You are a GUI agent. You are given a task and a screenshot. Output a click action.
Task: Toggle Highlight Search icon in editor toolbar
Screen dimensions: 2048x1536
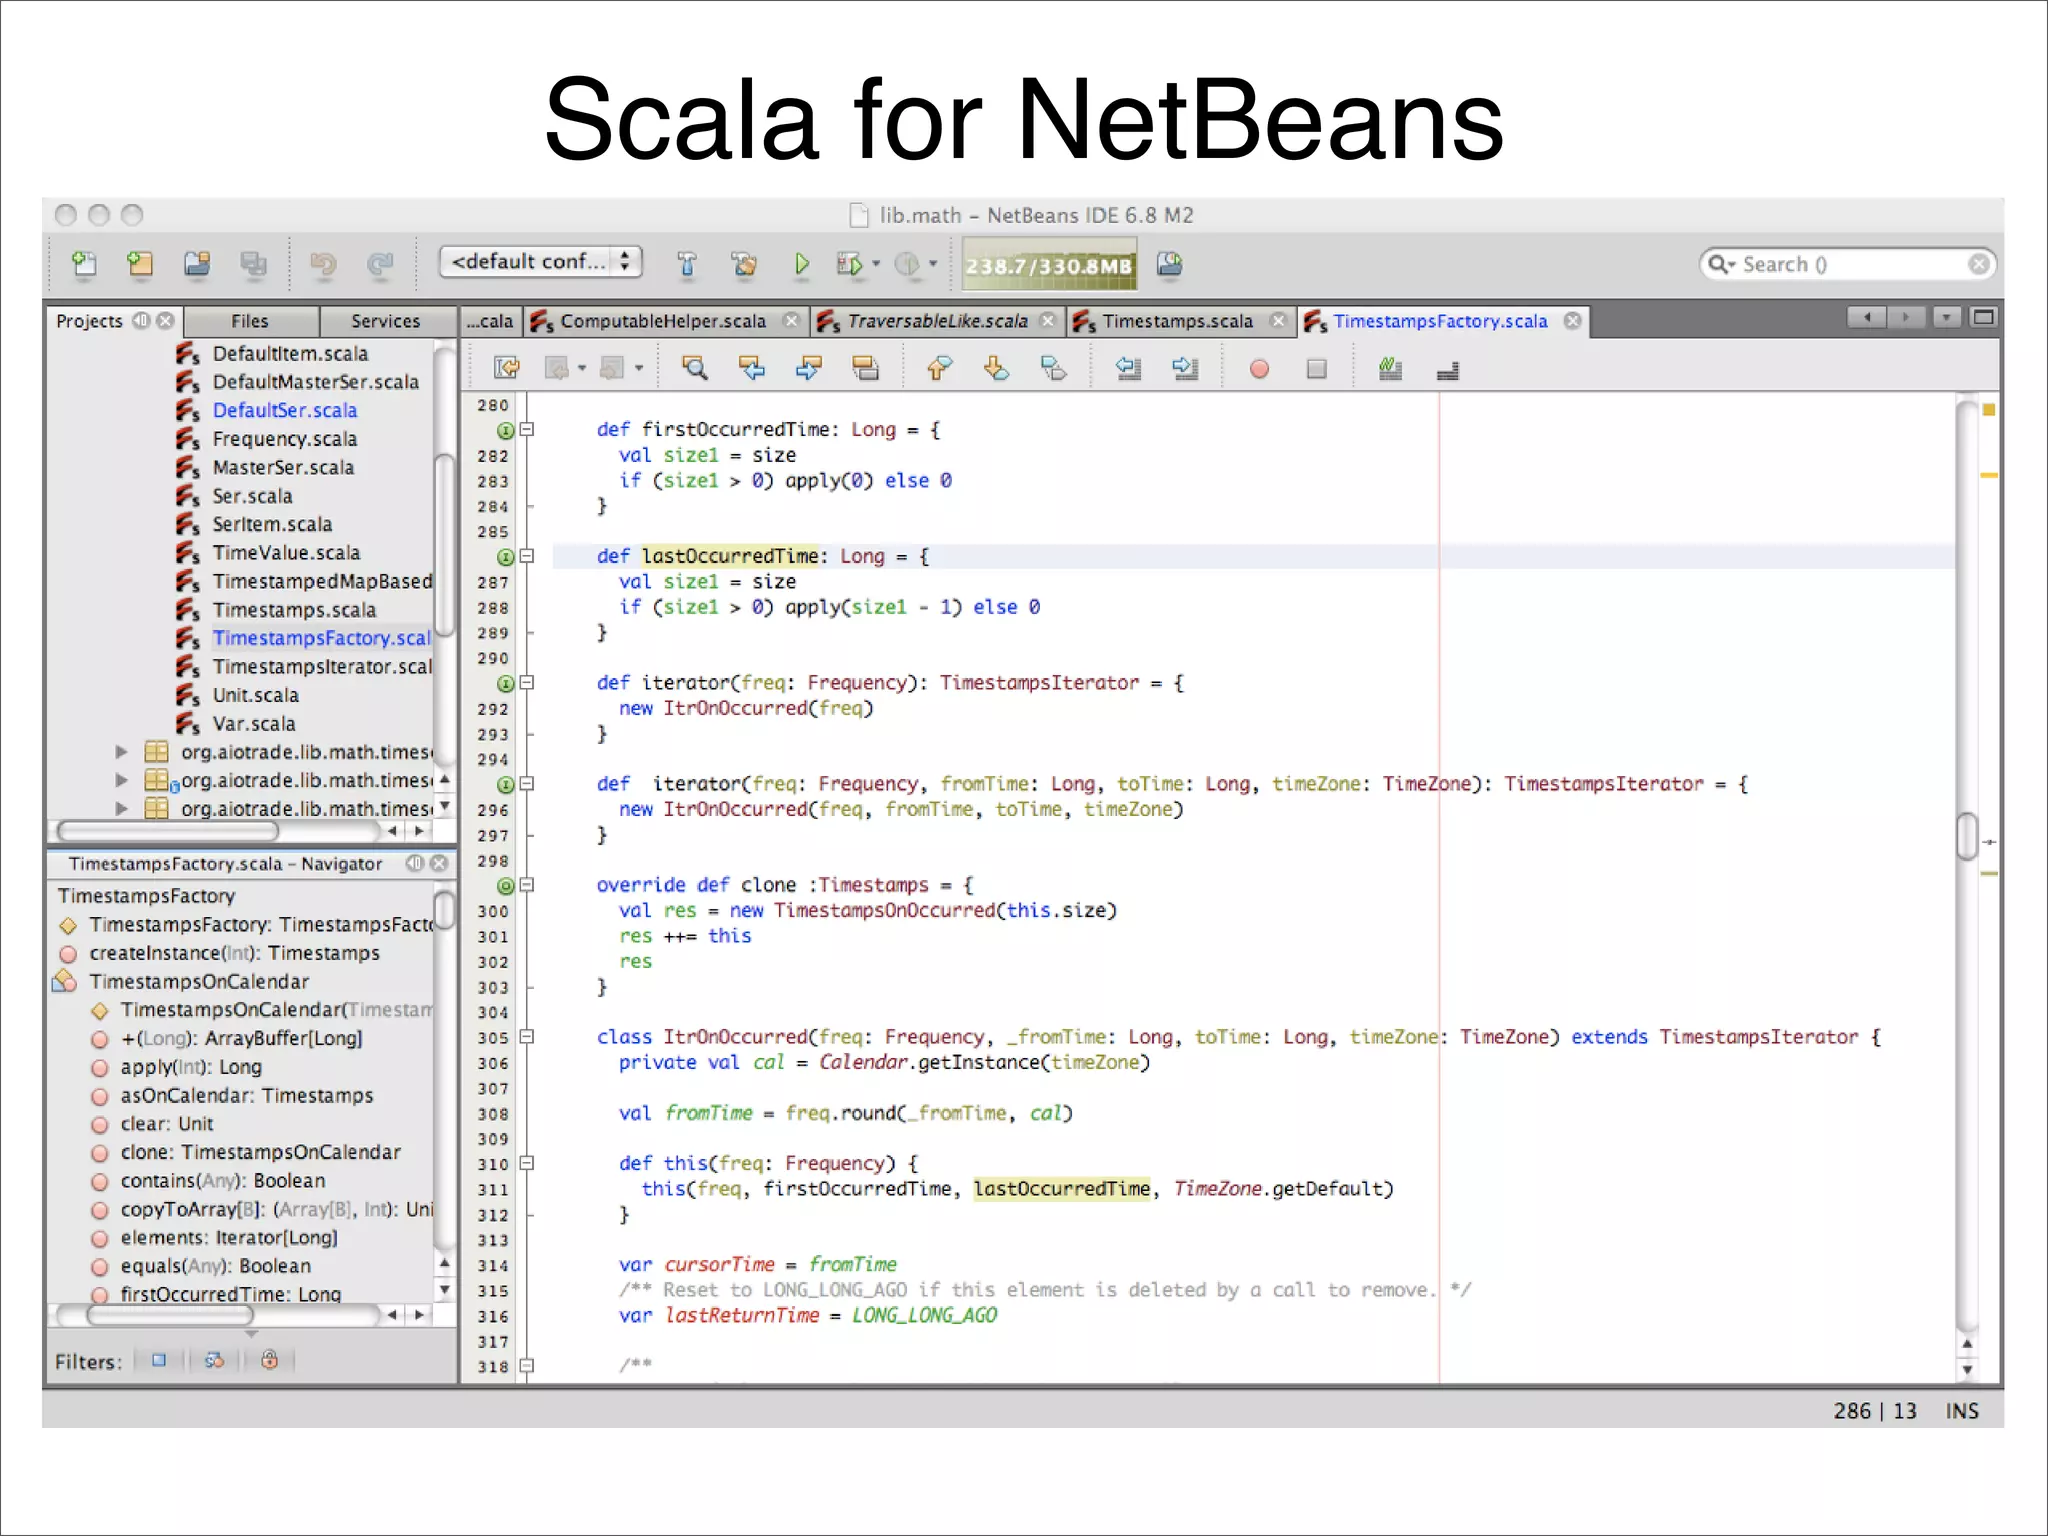coord(865,368)
